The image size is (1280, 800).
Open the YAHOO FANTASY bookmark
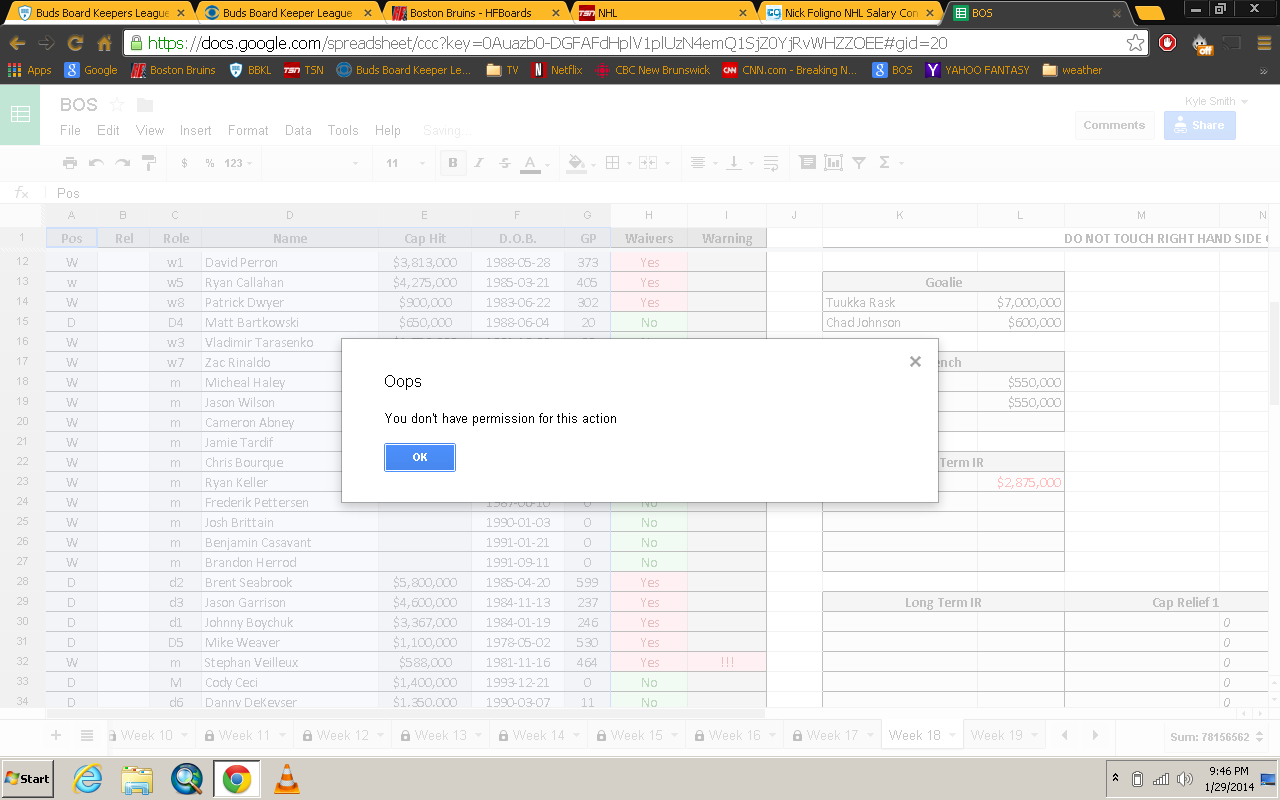pos(977,70)
